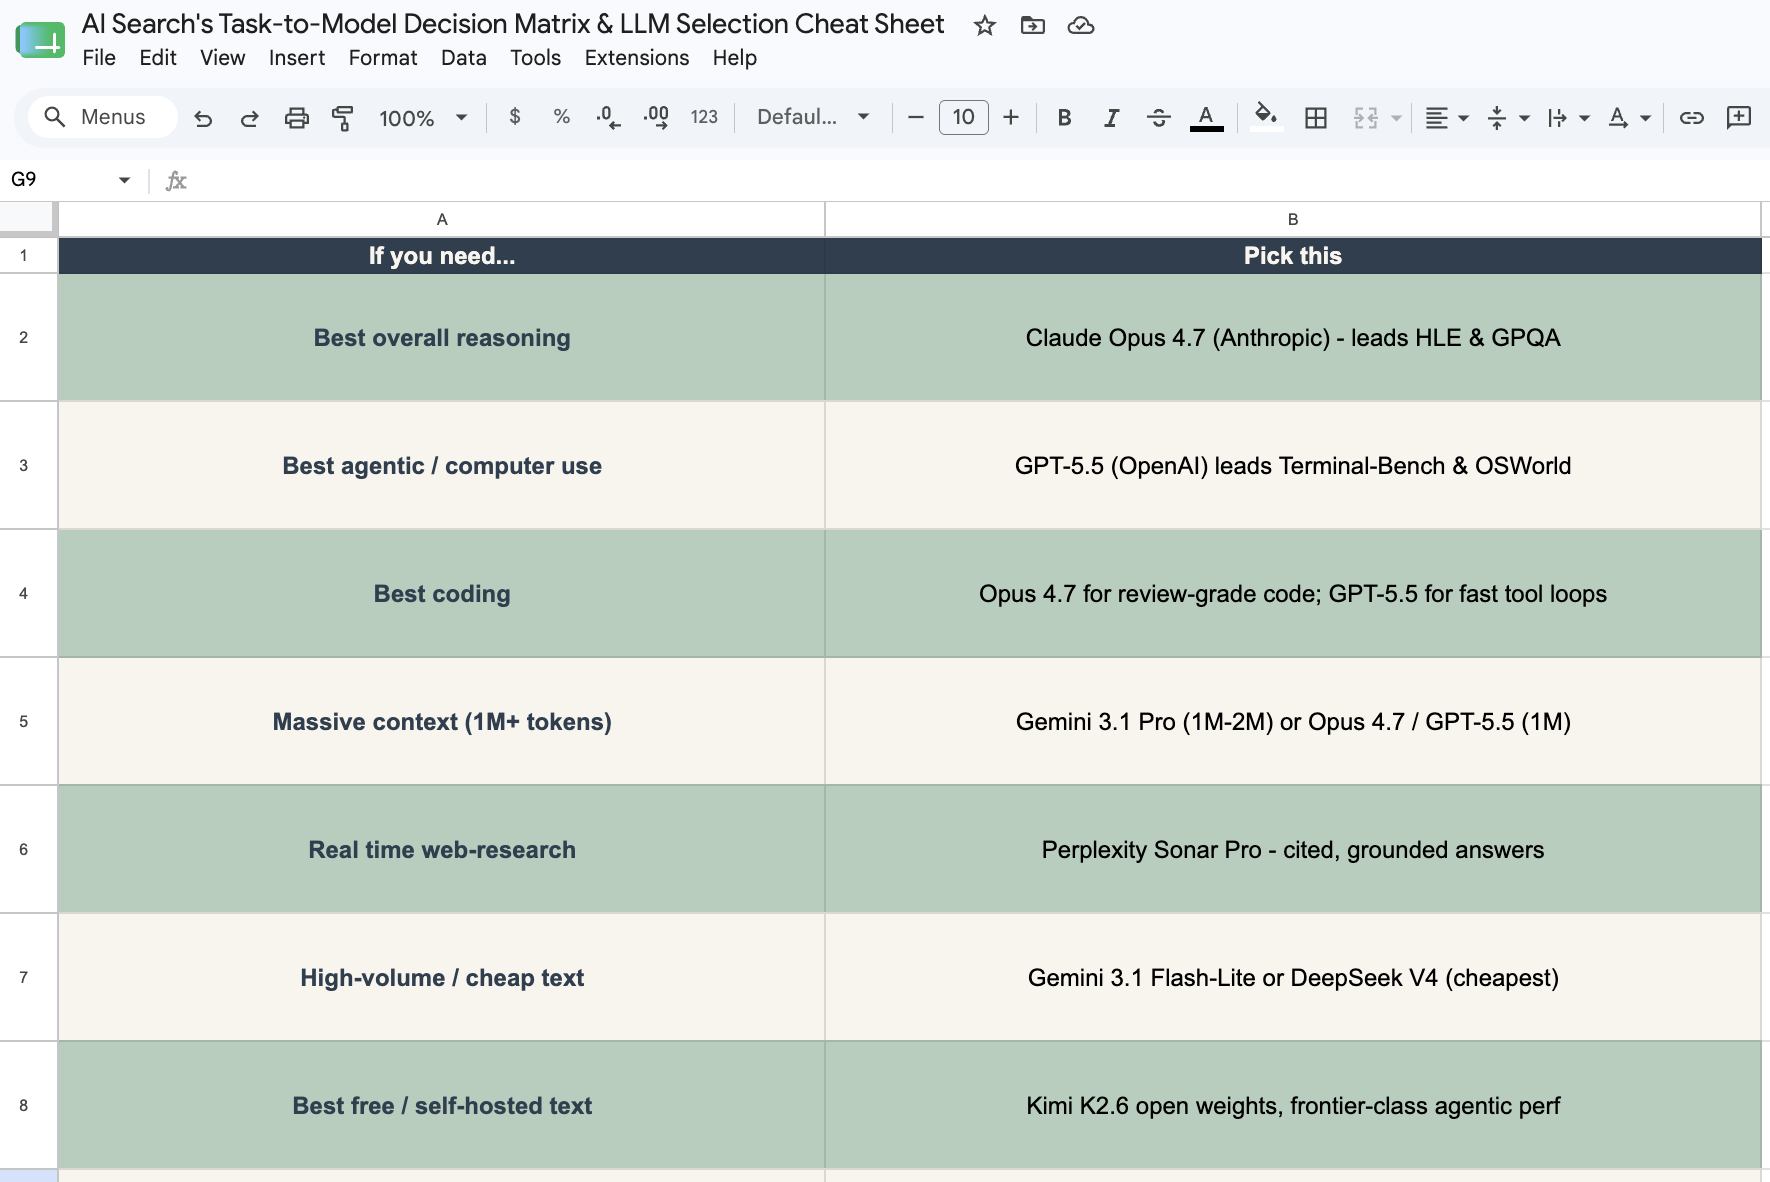
Task: Select cell 'High-volume / cheap text'
Action: pyautogui.click(x=442, y=977)
